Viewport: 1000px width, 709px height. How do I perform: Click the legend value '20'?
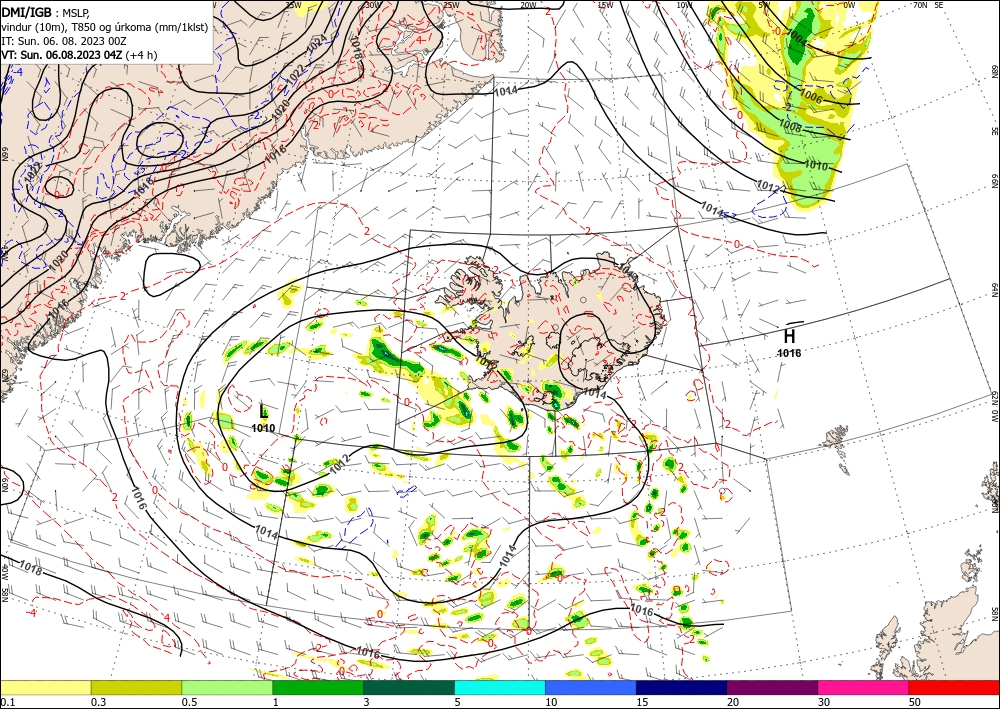click(x=733, y=702)
